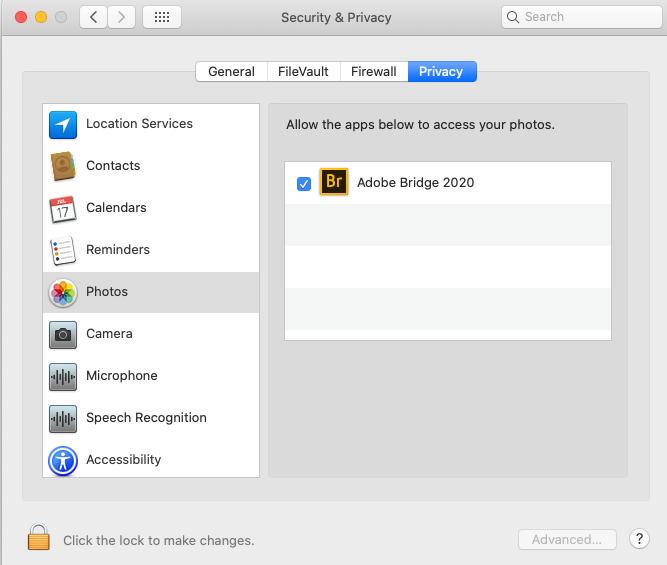
Task: Click the lock icon to make changes
Action: (x=39, y=537)
